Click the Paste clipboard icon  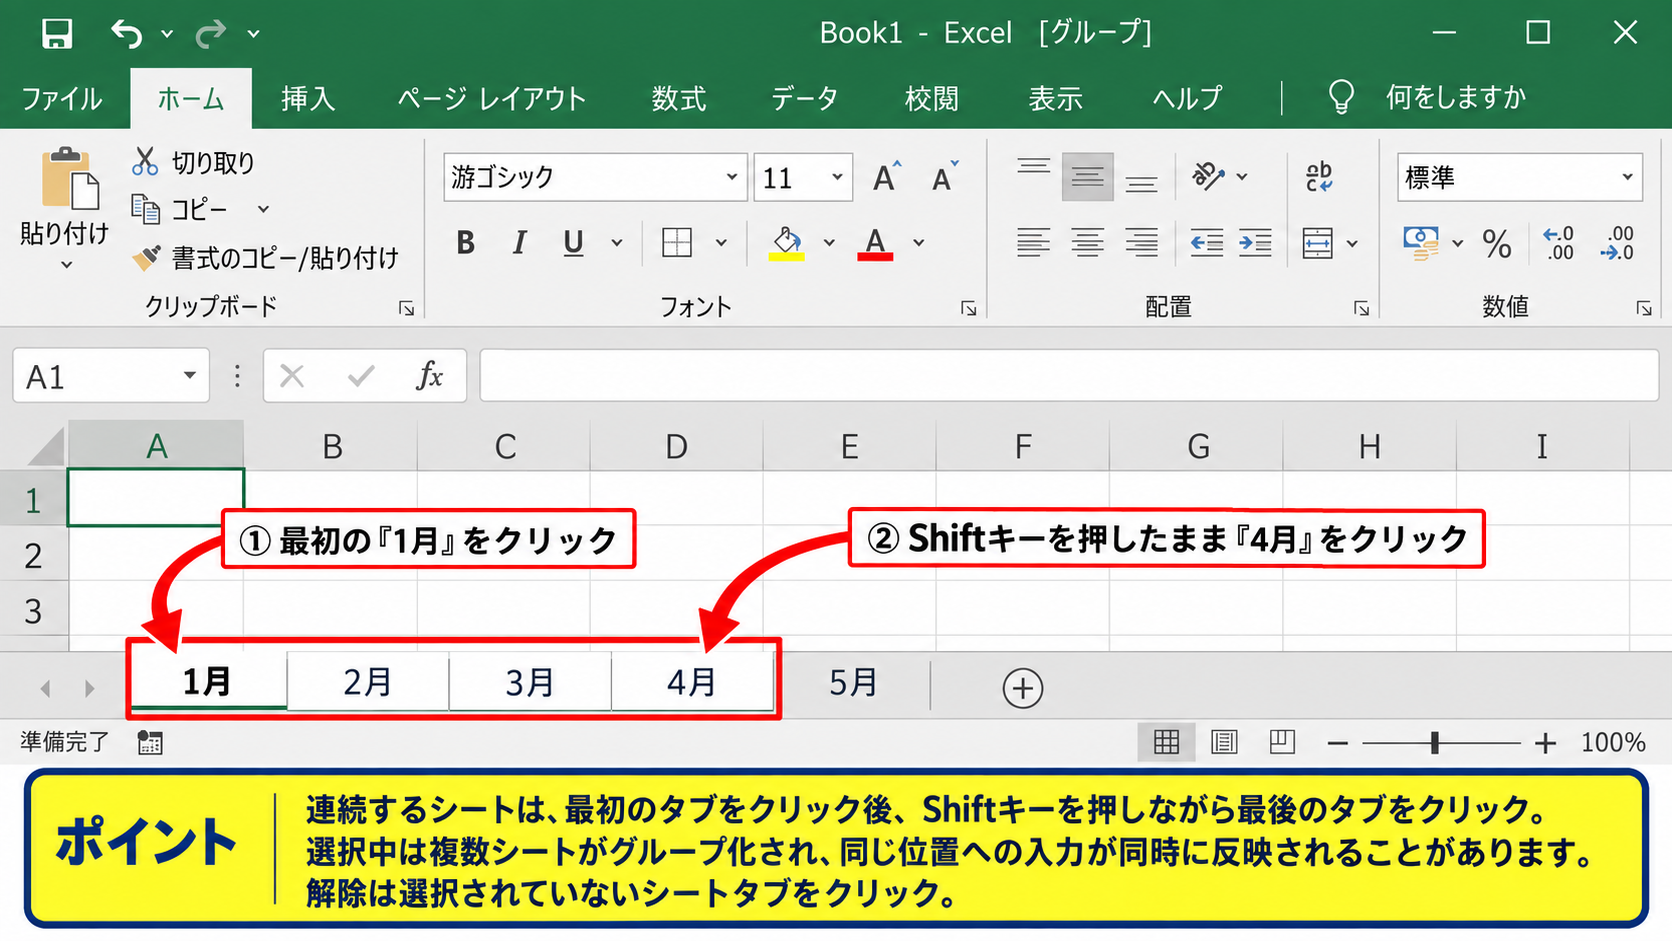[69, 180]
